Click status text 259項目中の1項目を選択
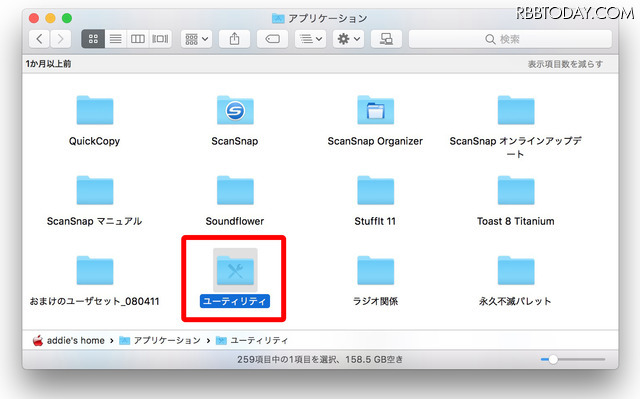Screen dimensions: 640x399 tap(287, 359)
